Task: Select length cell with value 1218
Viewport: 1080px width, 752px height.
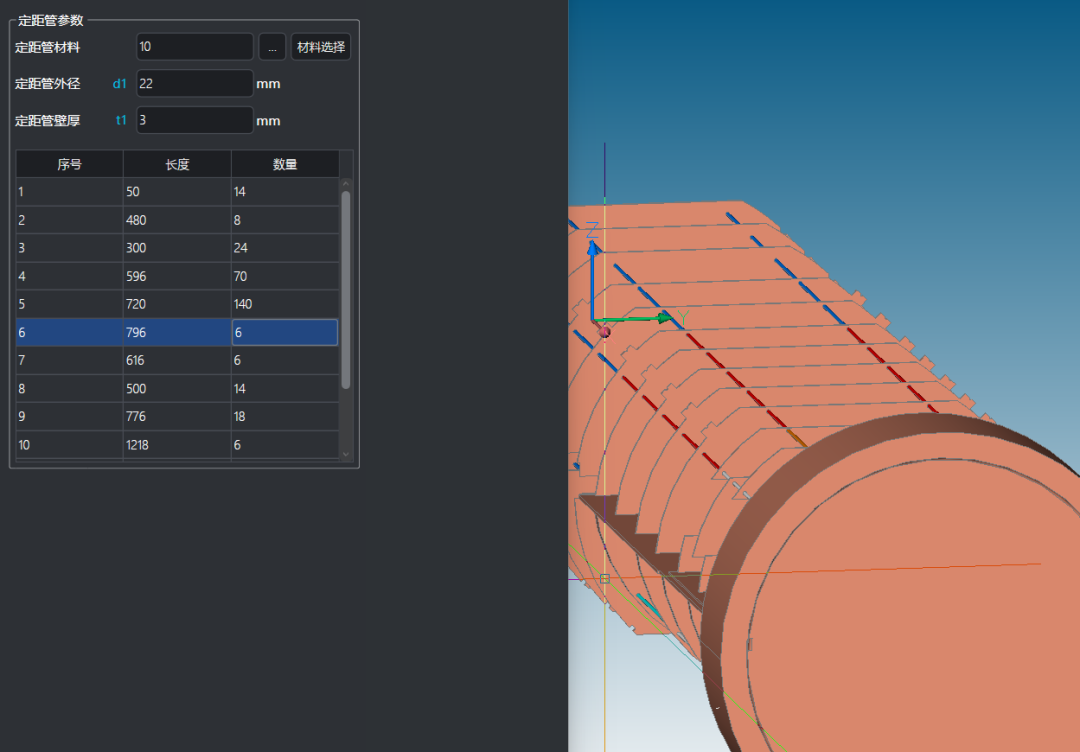Action: point(177,444)
